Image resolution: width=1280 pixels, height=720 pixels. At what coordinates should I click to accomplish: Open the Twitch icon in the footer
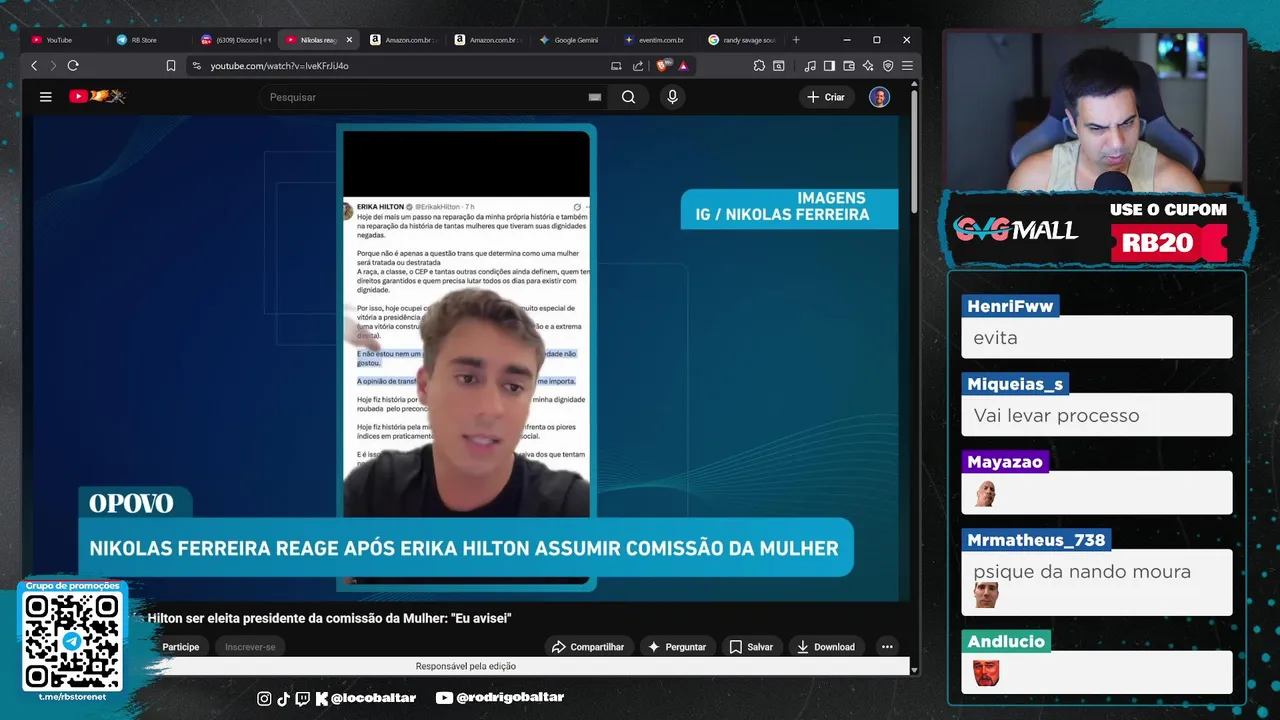(303, 699)
